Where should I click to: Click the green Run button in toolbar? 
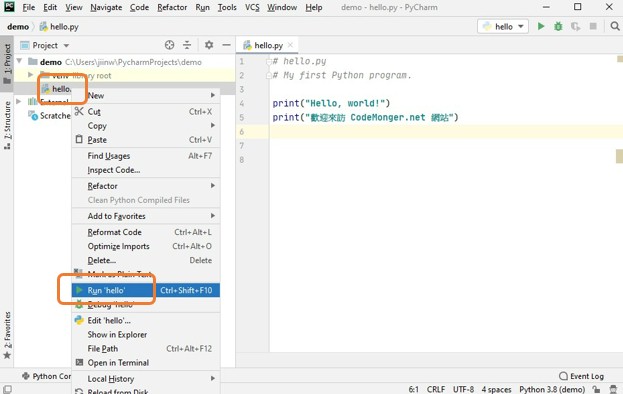541,27
